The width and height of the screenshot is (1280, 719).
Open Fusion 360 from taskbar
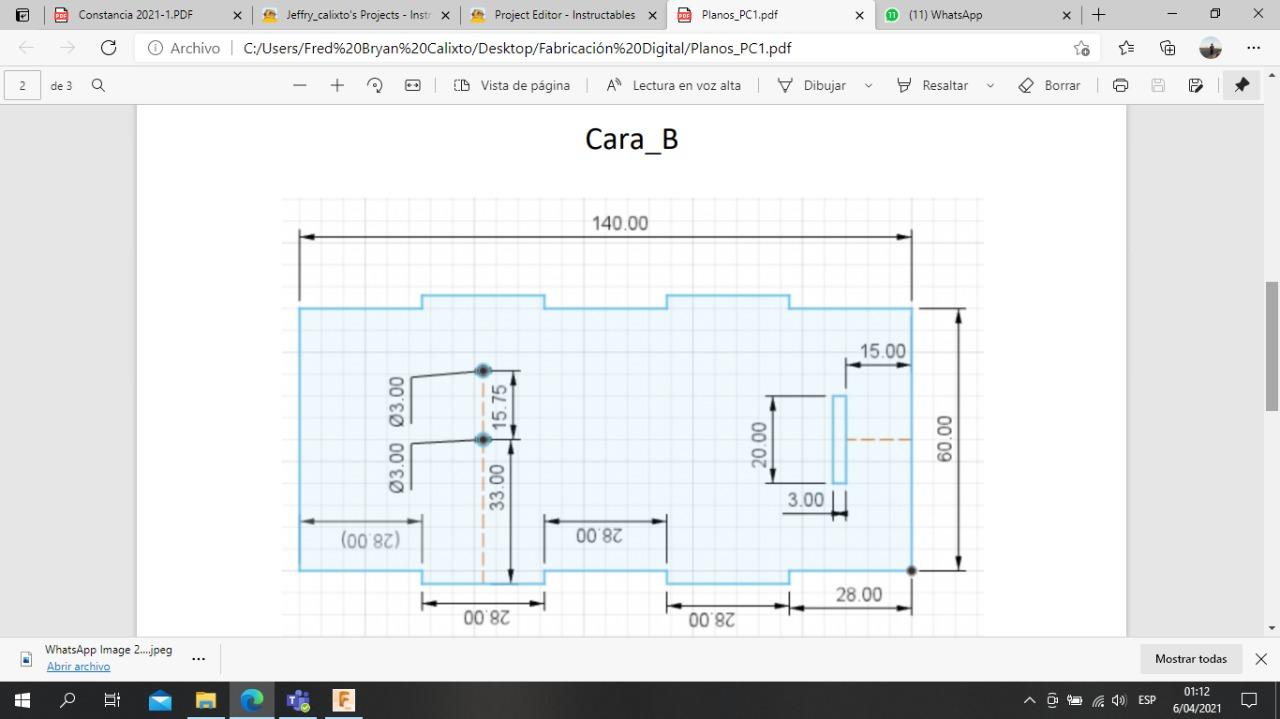343,700
